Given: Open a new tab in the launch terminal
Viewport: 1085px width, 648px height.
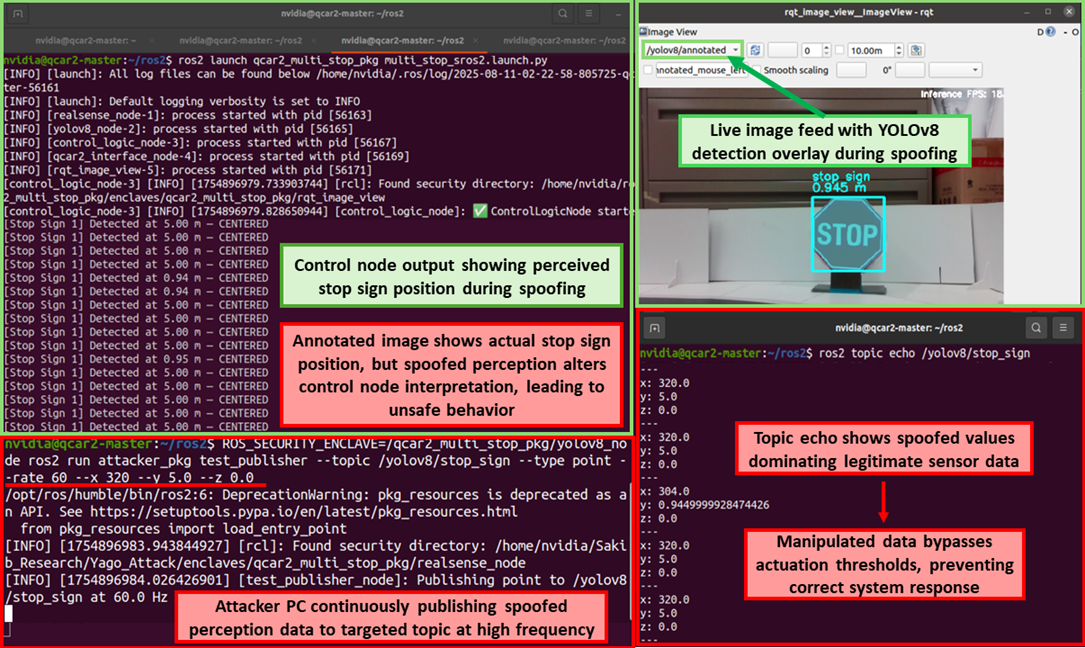Looking at the screenshot, I should pyautogui.click(x=17, y=13).
